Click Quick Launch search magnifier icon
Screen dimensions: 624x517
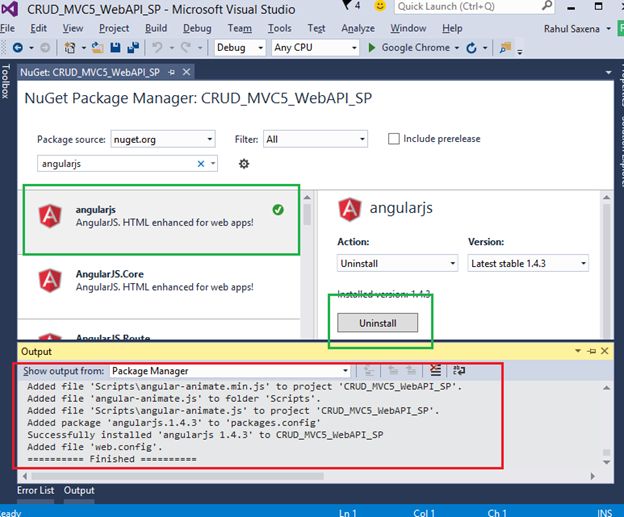click(547, 6)
